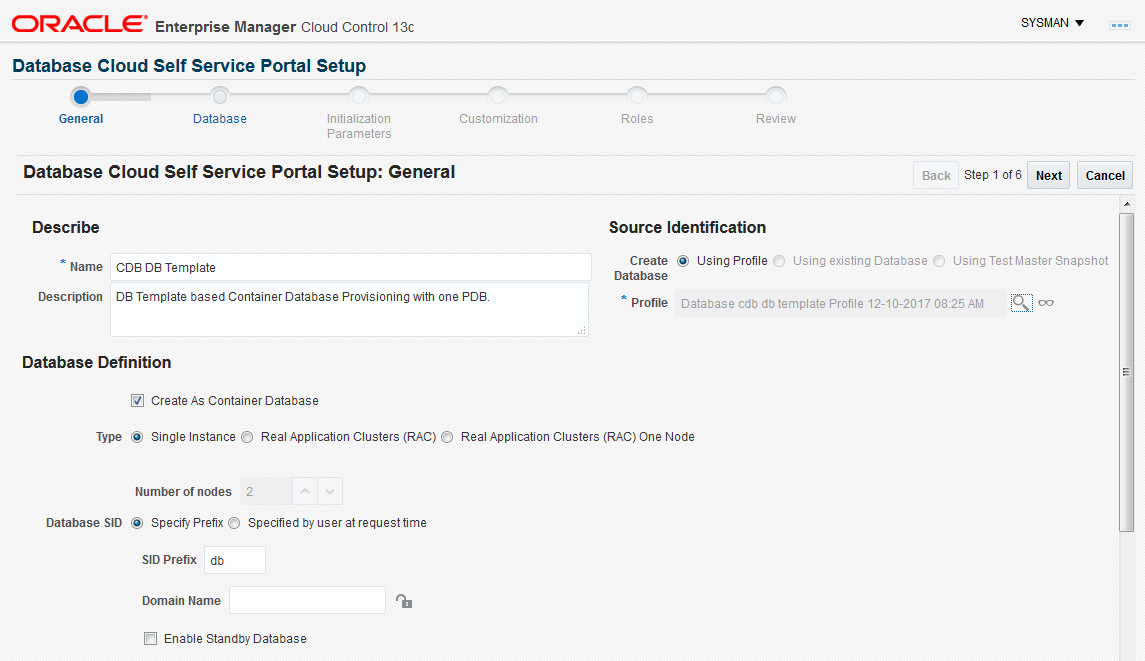The height and width of the screenshot is (661, 1145).
Task: Click the Domain Name lock icon
Action: 403,601
